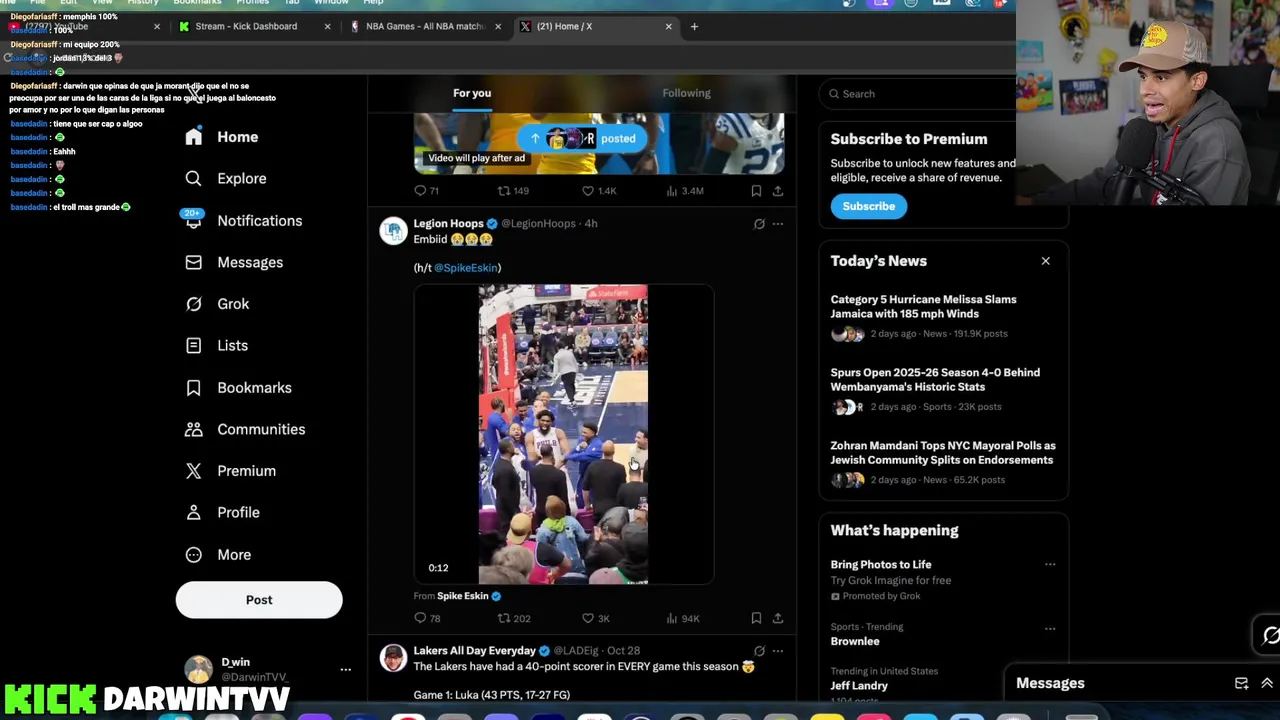Switch to Stream - Kick Dashboard browser tab
The width and height of the screenshot is (1280, 720).
pos(246,27)
